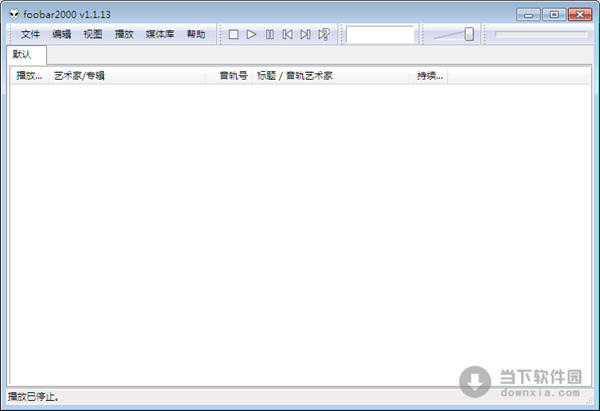Image resolution: width=600 pixels, height=411 pixels.
Task: Play a random track icon
Action: (324, 34)
